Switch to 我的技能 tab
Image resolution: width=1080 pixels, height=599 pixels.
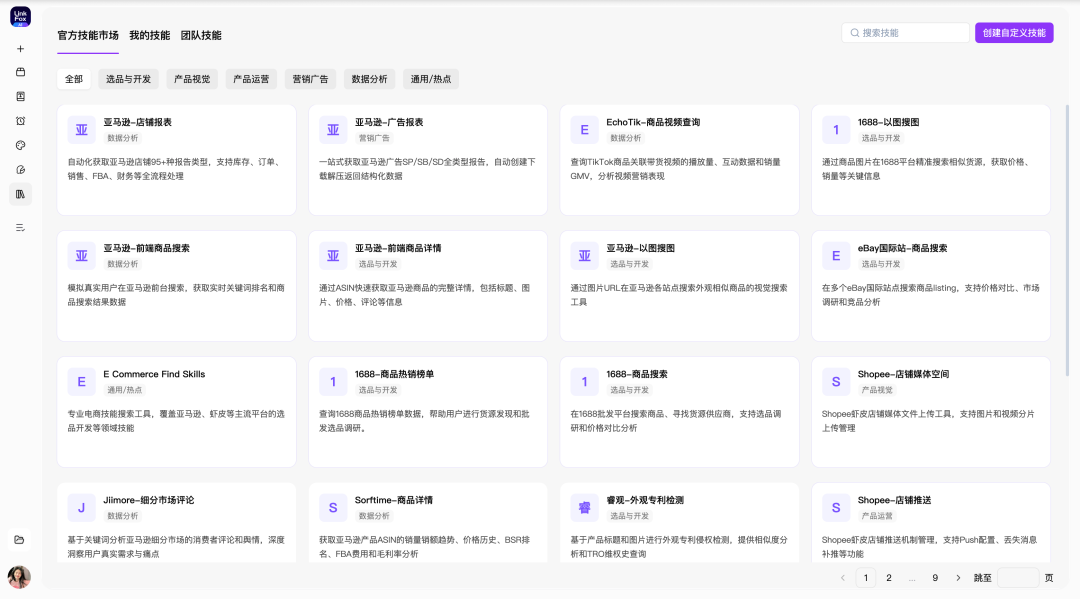tap(149, 35)
